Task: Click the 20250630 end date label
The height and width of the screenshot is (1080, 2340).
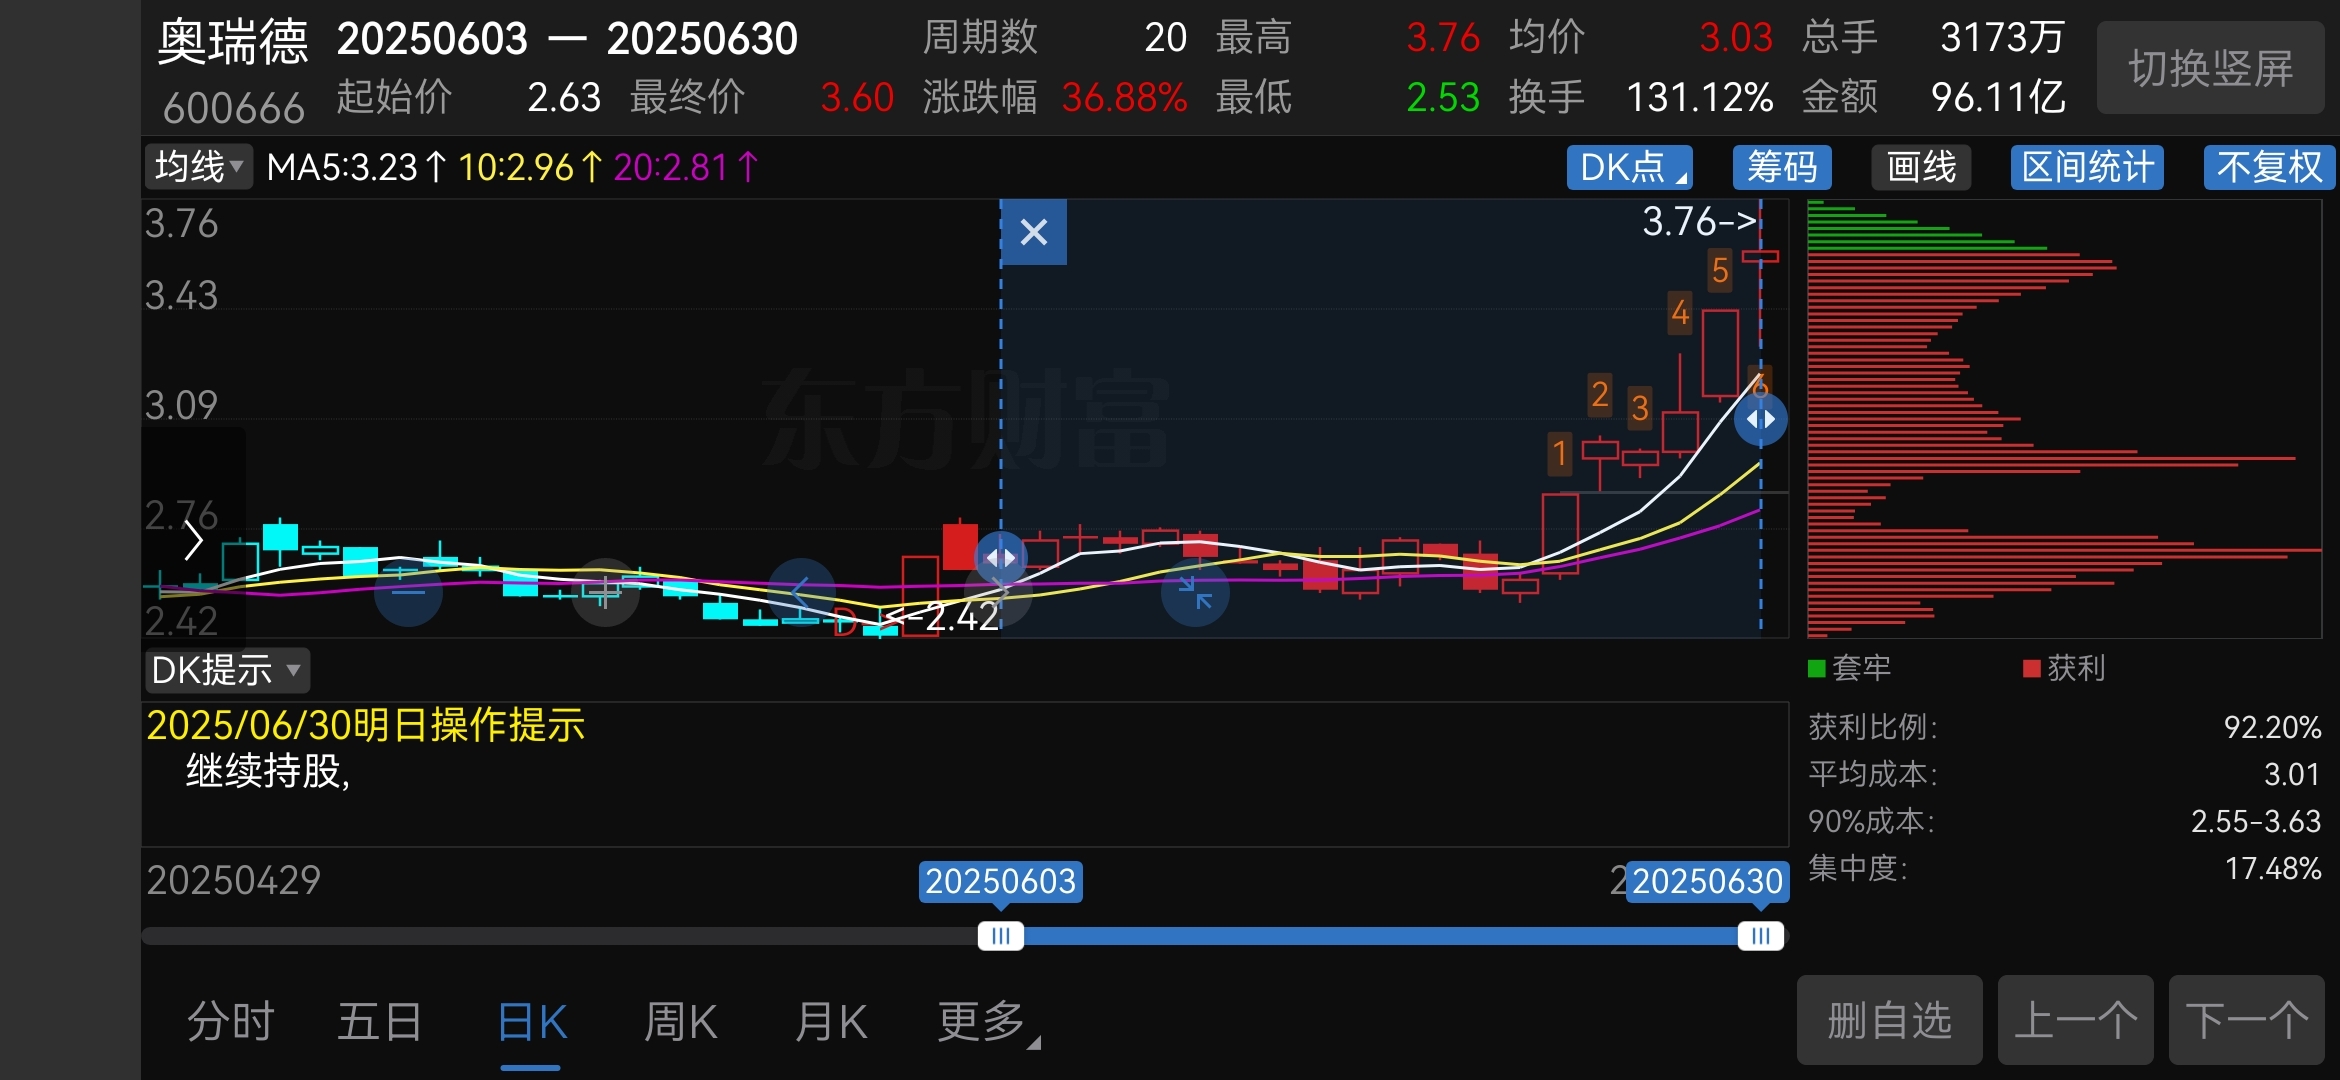Action: [1708, 882]
